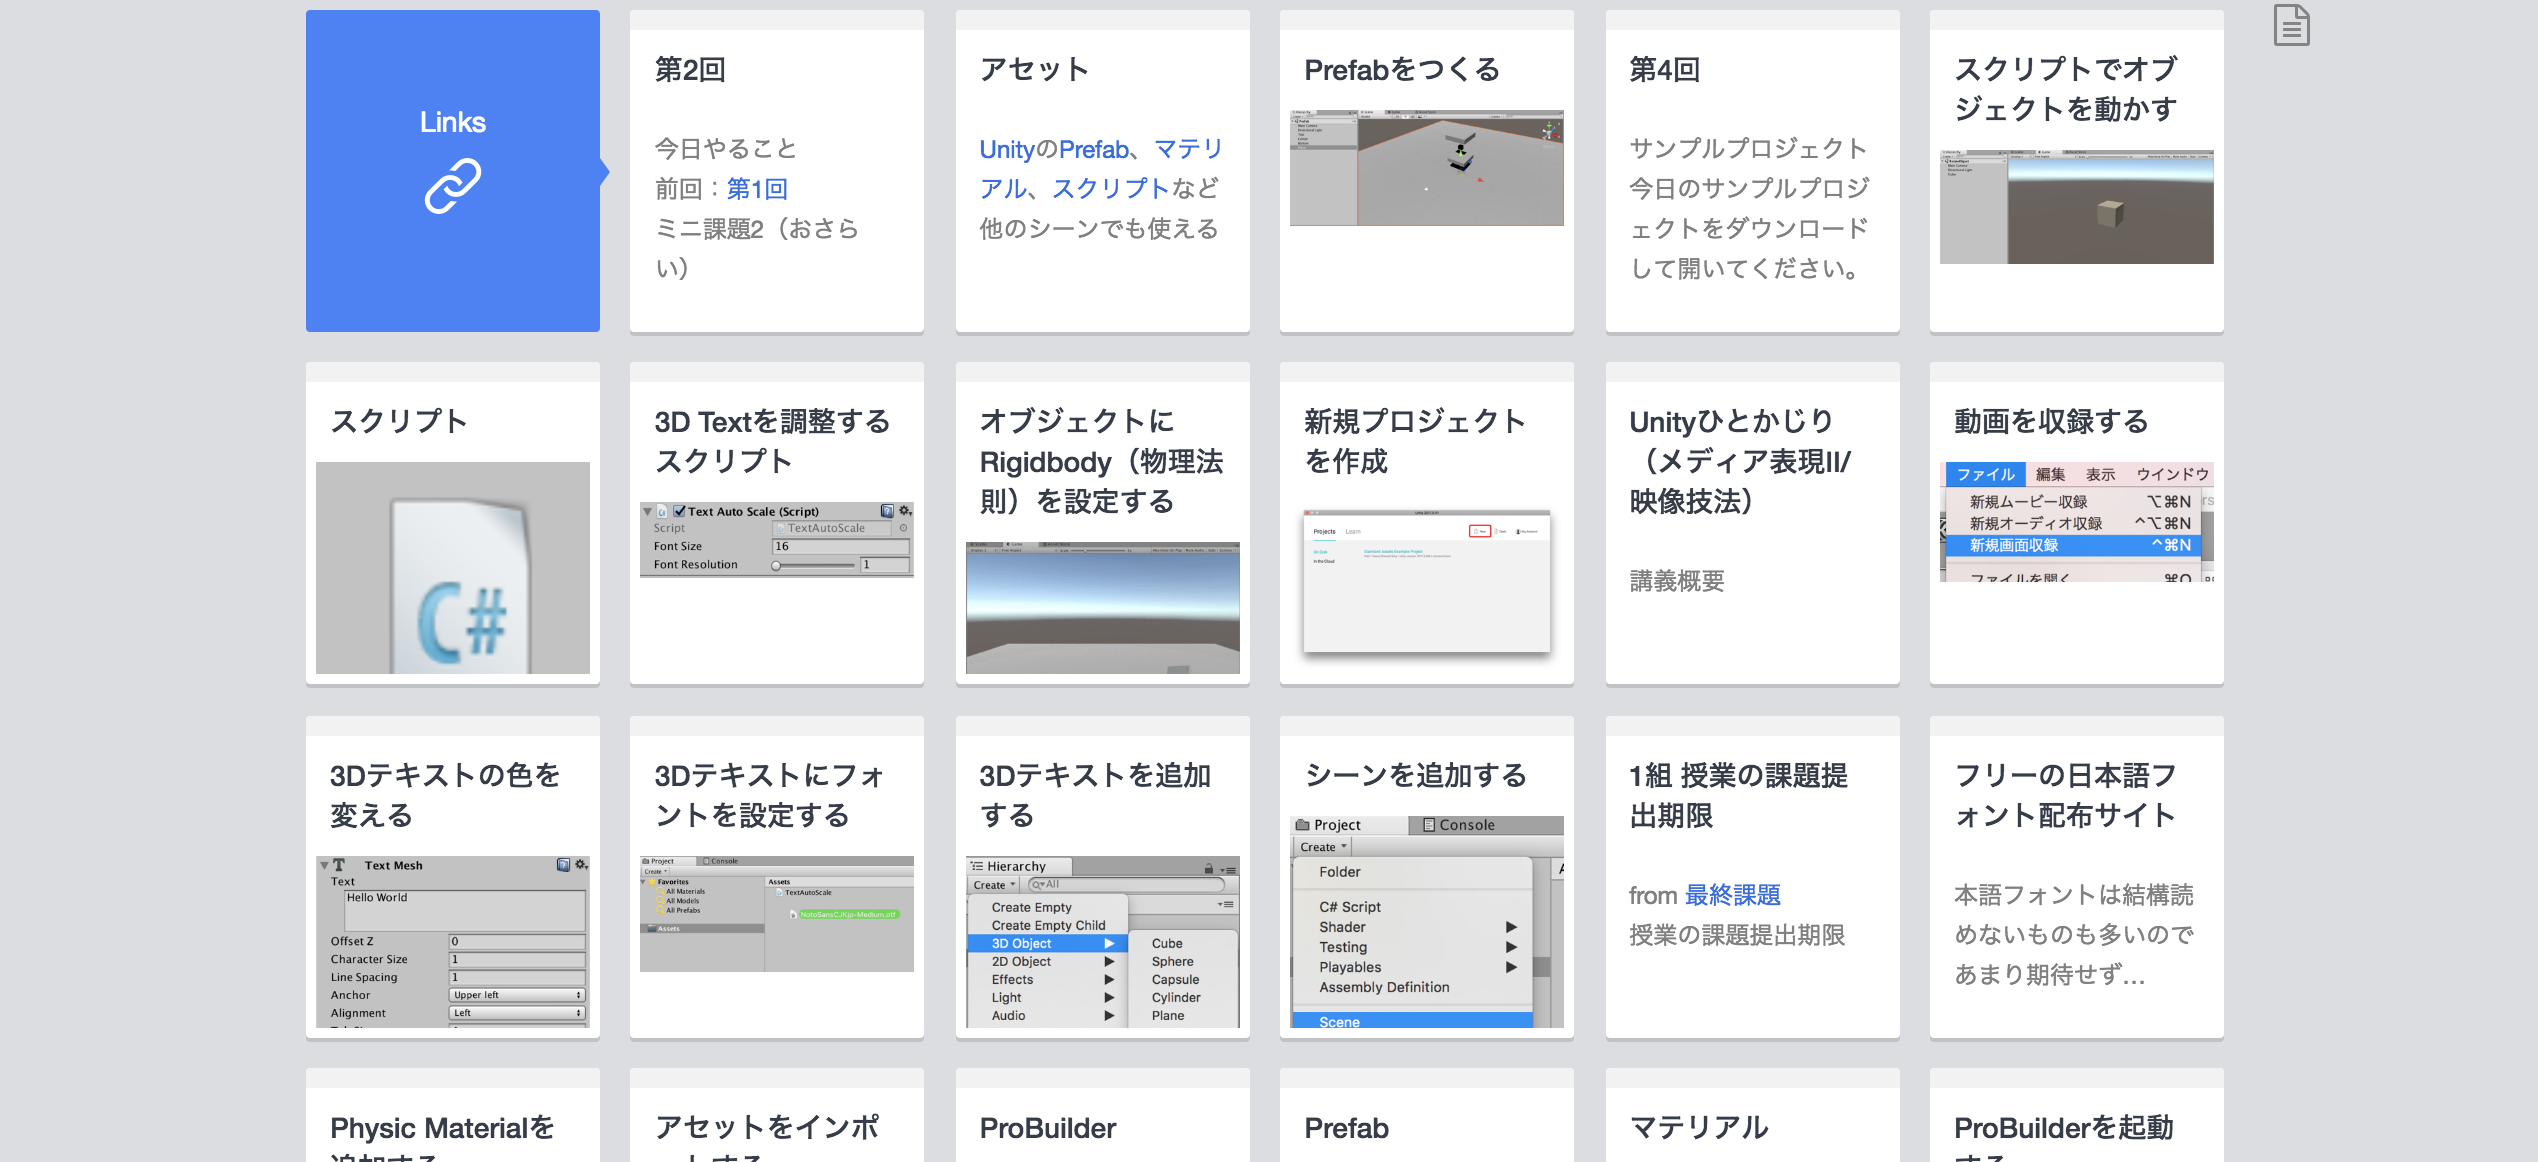2538x1162 pixels.
Task: Open the Text Auto Scale inspector thumbnail
Action: click(777, 539)
